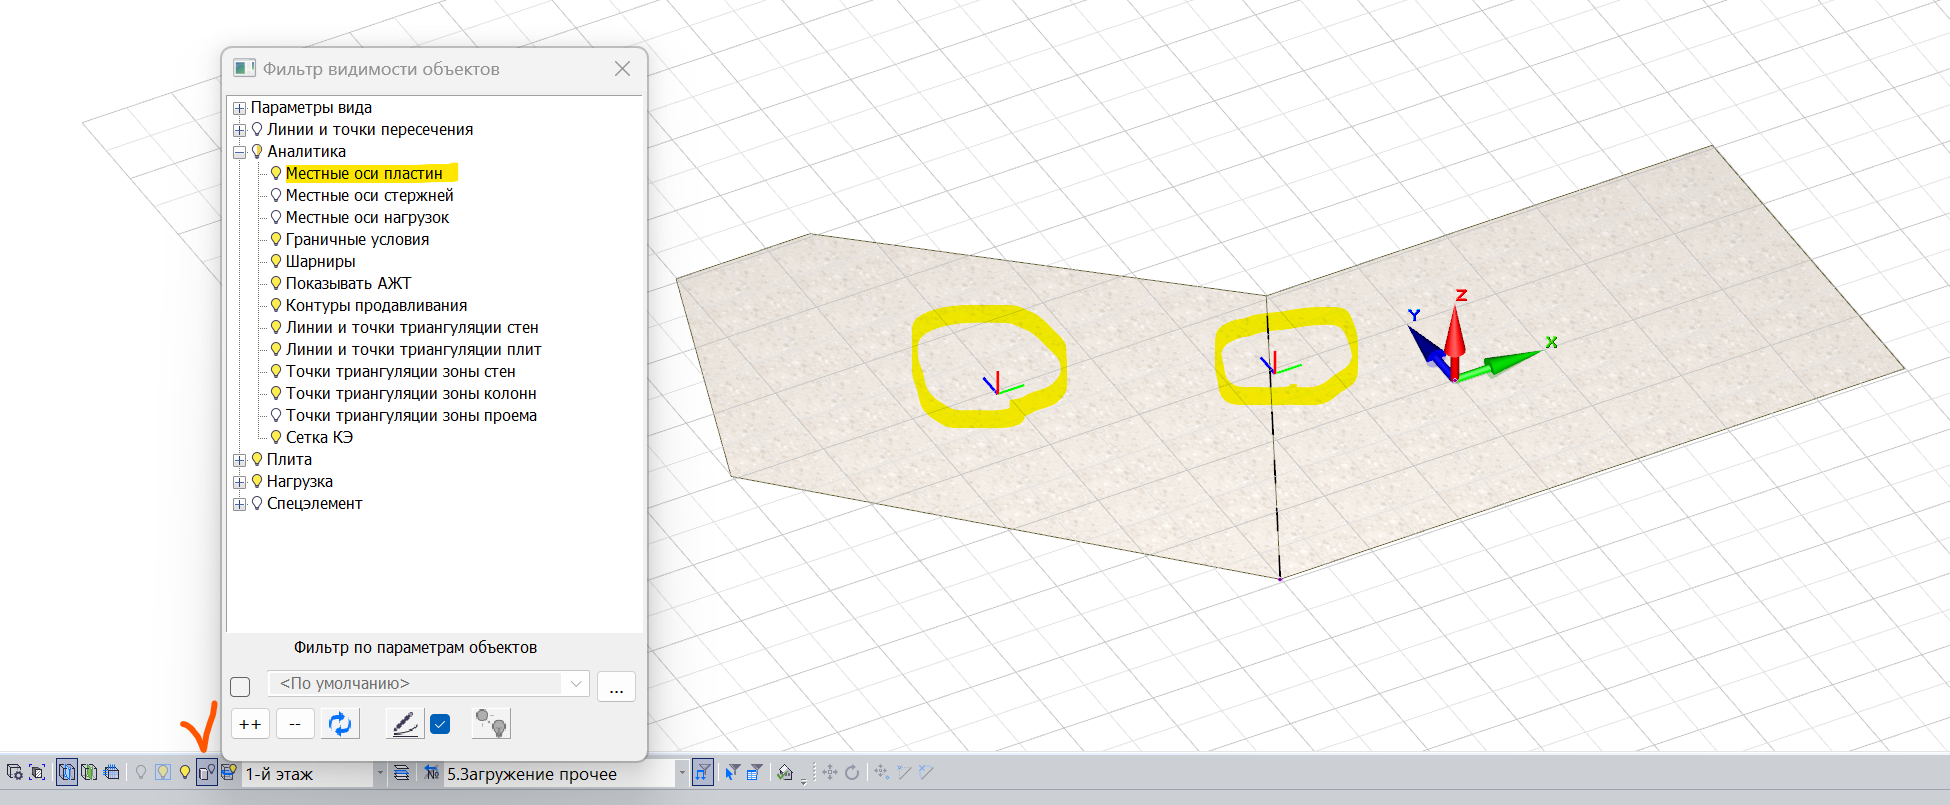Viewport: 1950px width, 805px height.
Task: Click the red Z axis arrow
Action: 1455,332
